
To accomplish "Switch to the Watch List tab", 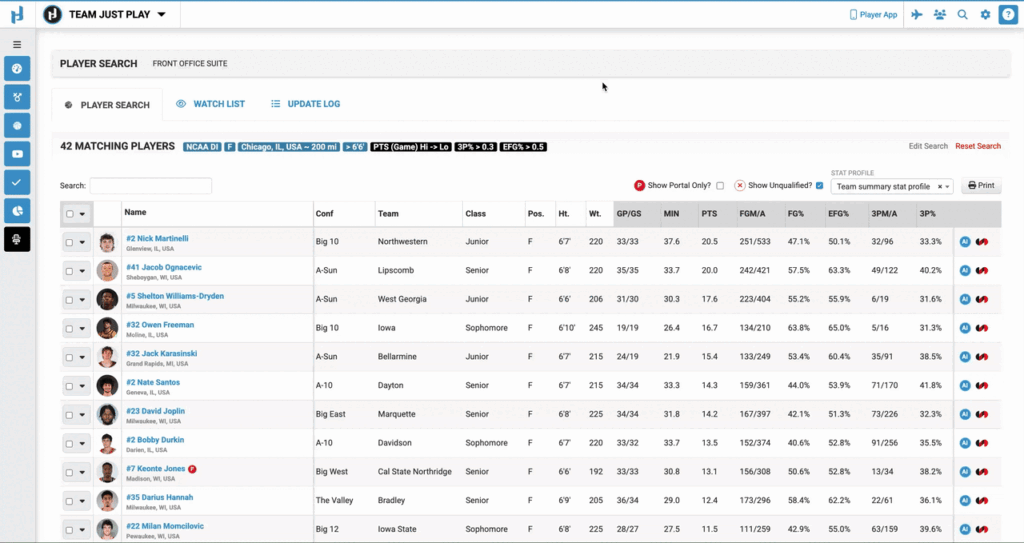I will (210, 104).
